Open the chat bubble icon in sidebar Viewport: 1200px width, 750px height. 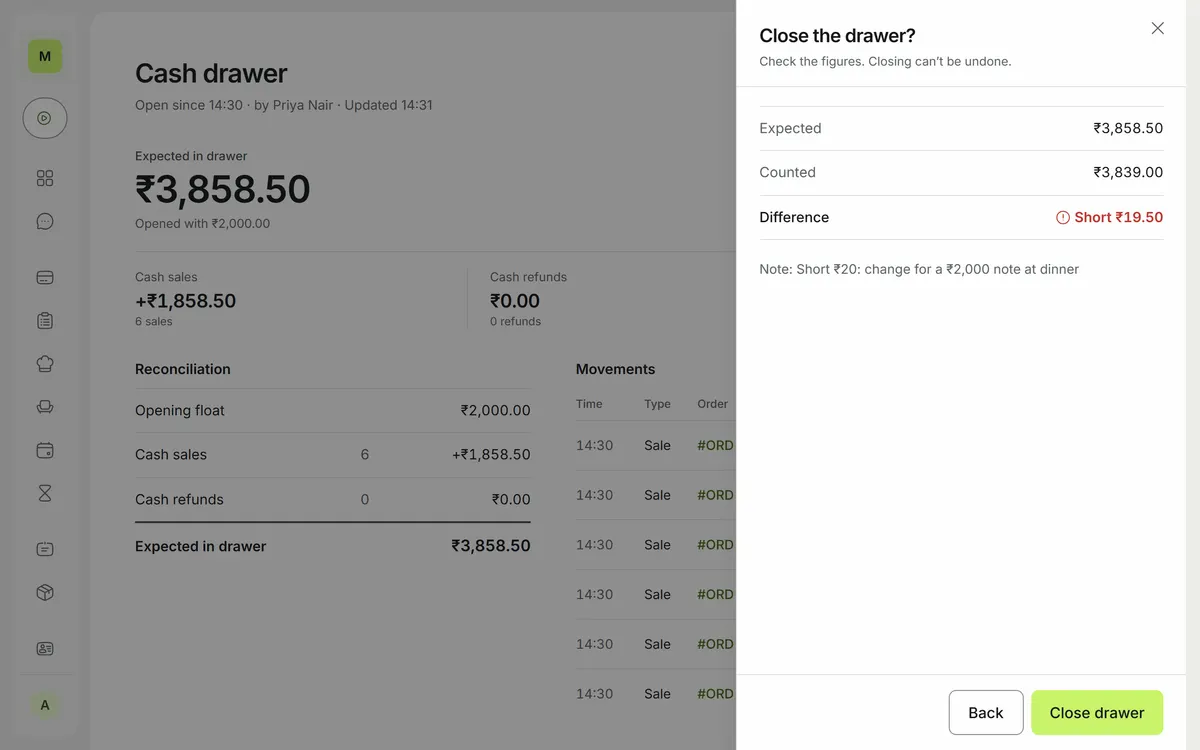point(45,222)
